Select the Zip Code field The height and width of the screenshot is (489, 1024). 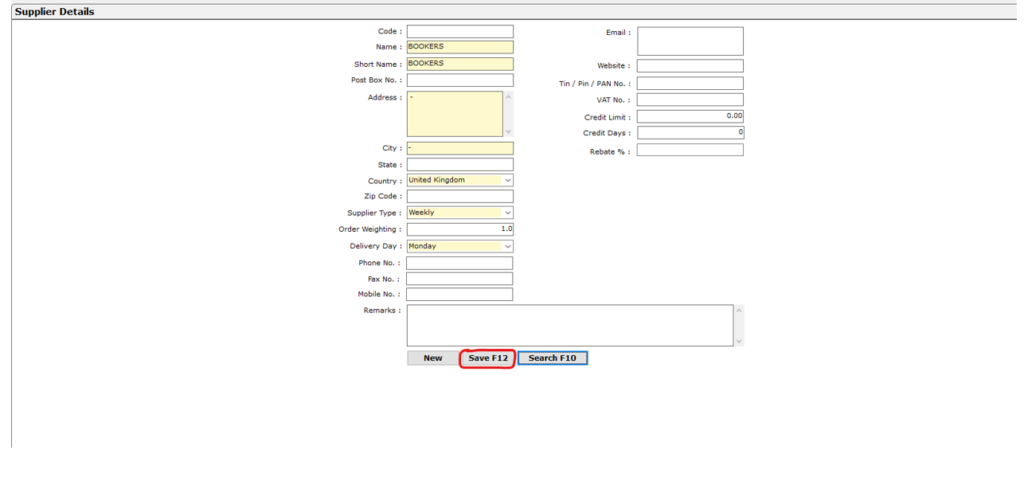(x=459, y=197)
